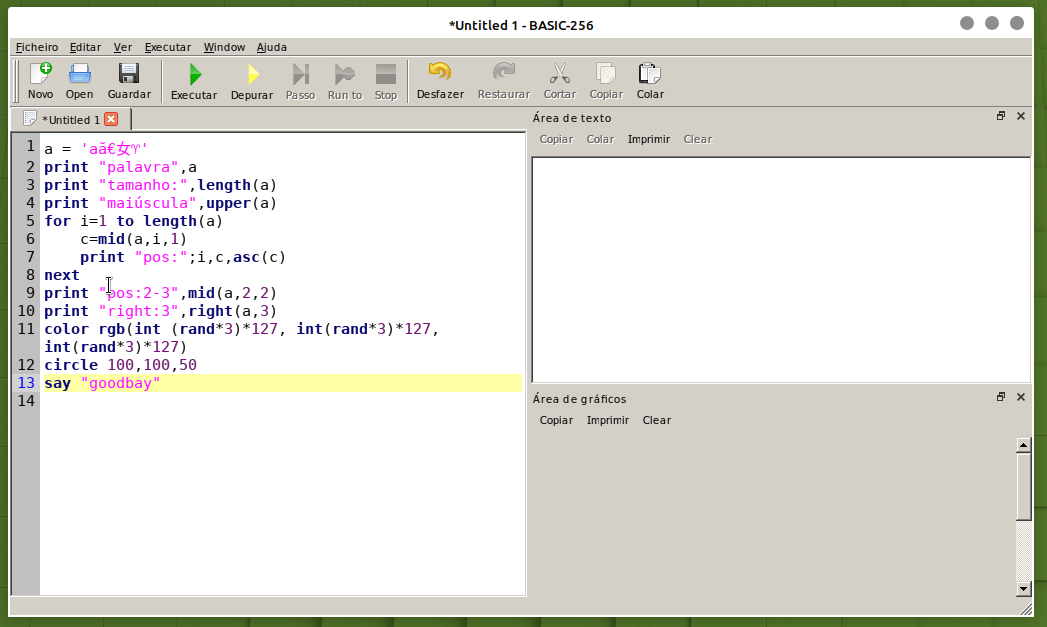Image resolution: width=1047 pixels, height=627 pixels.
Task: Click Imprimir in Área de texto
Action: click(x=648, y=140)
